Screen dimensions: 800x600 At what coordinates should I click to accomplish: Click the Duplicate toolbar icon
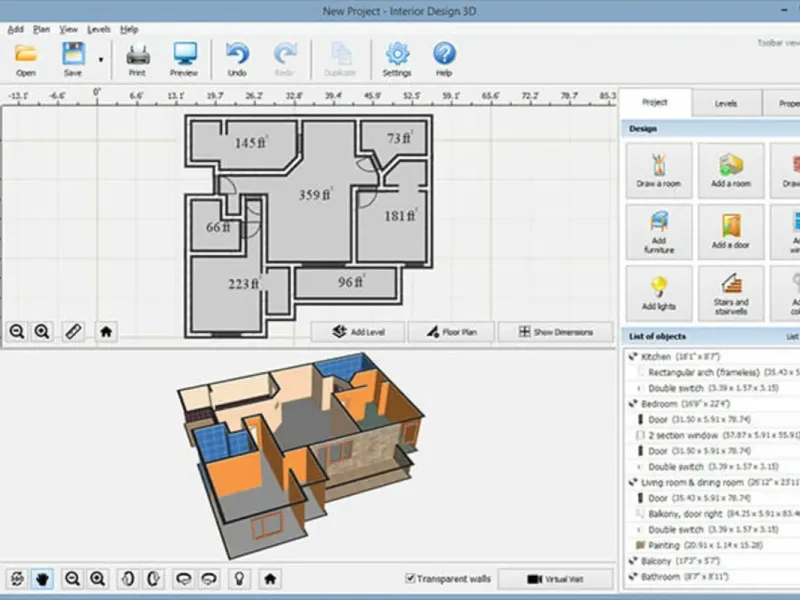coord(340,59)
